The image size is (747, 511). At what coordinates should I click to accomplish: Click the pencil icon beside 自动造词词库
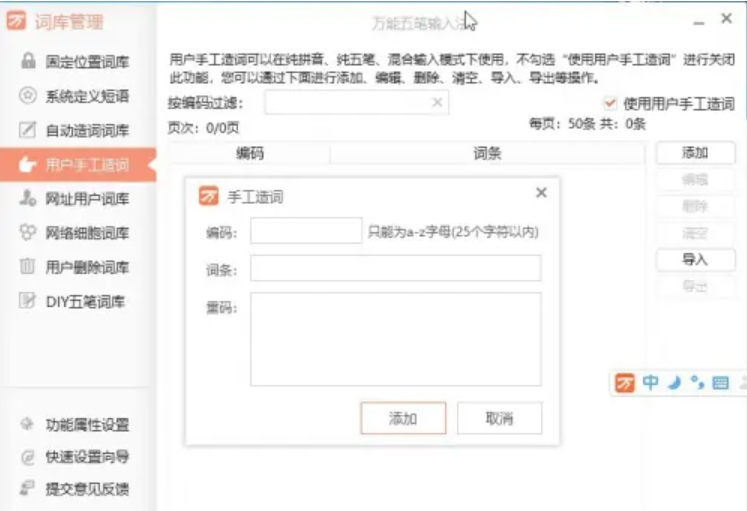tap(27, 130)
